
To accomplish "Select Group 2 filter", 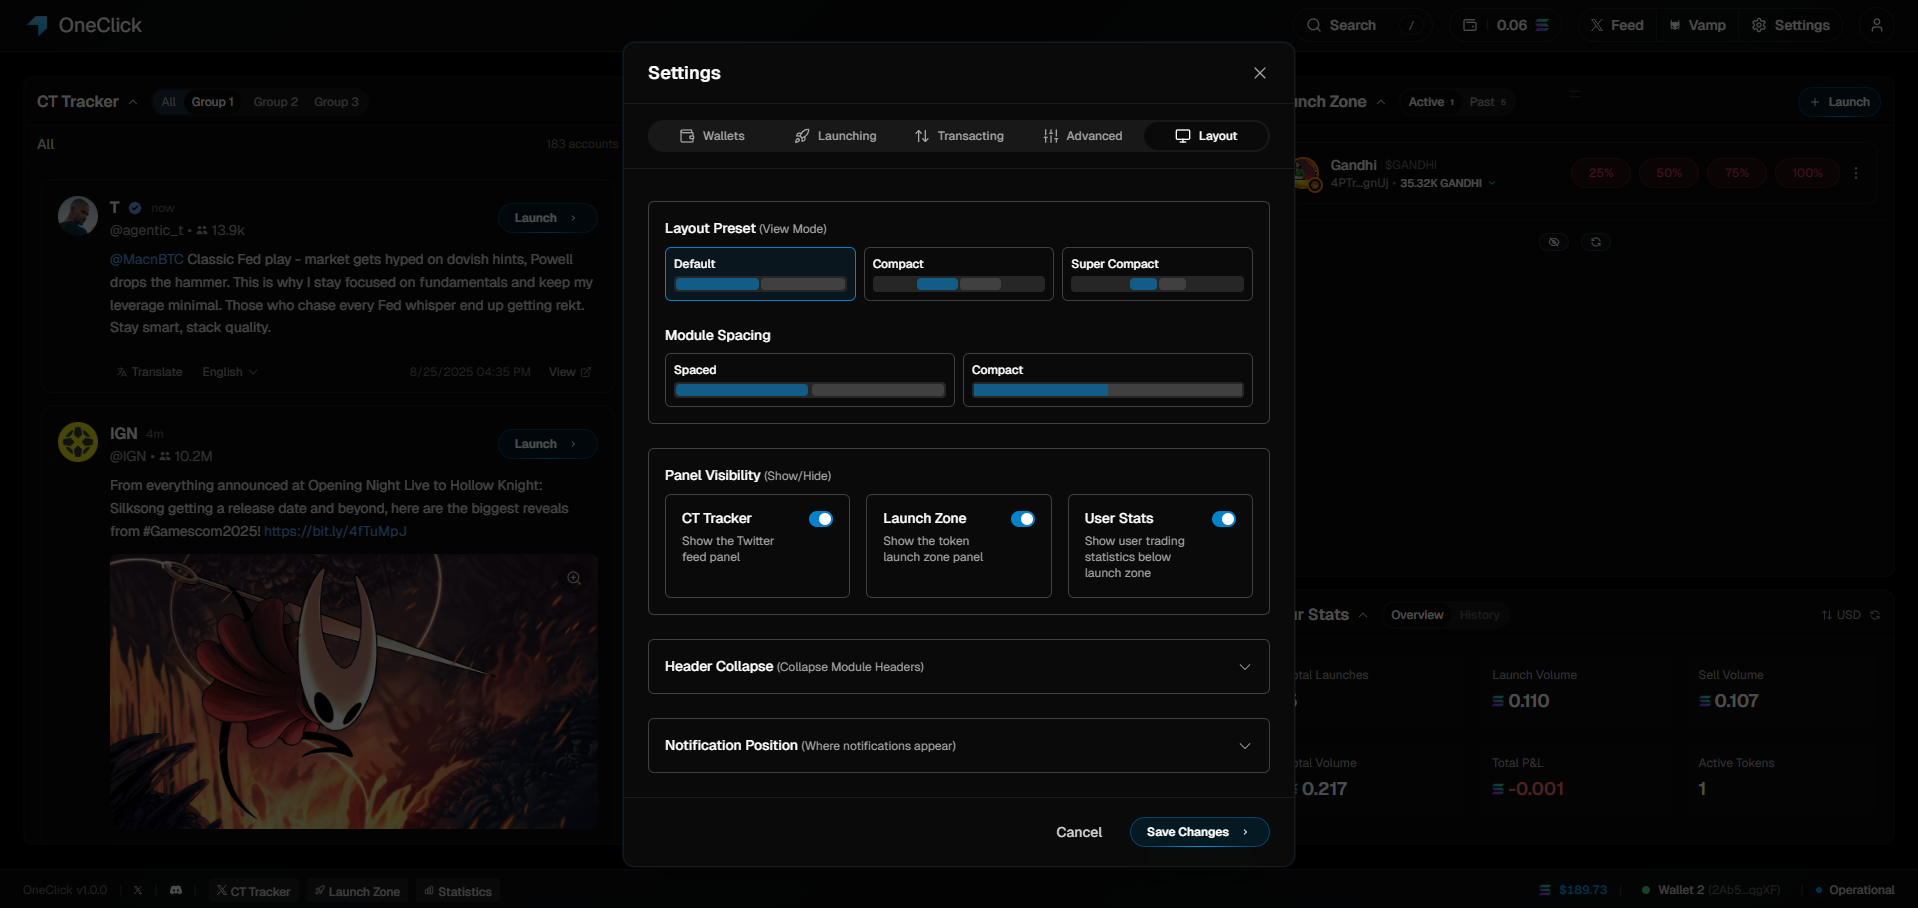I will click(275, 102).
